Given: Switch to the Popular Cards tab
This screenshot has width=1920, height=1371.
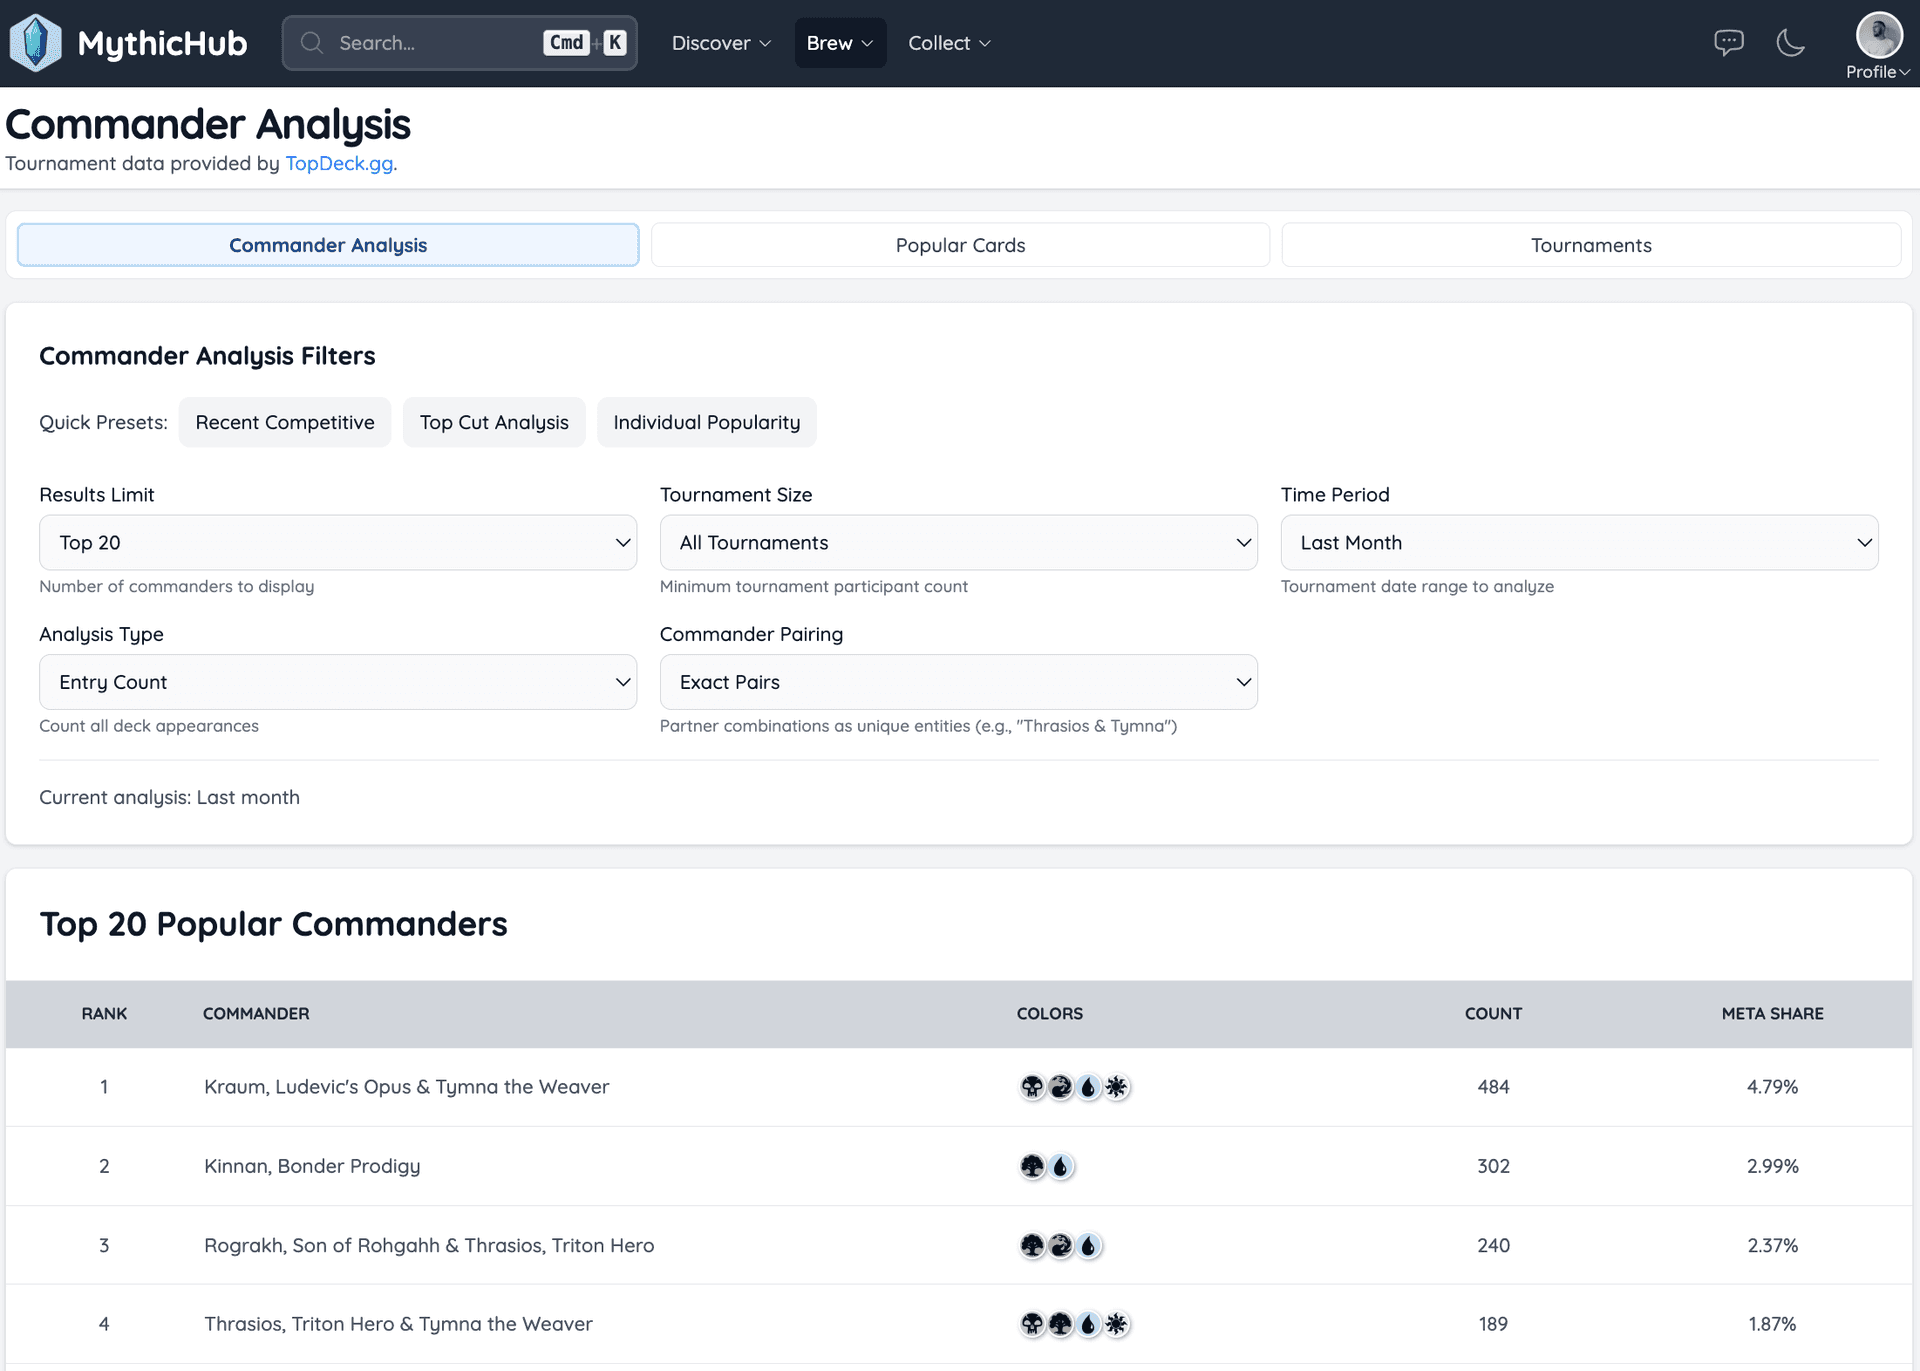Looking at the screenshot, I should point(960,245).
